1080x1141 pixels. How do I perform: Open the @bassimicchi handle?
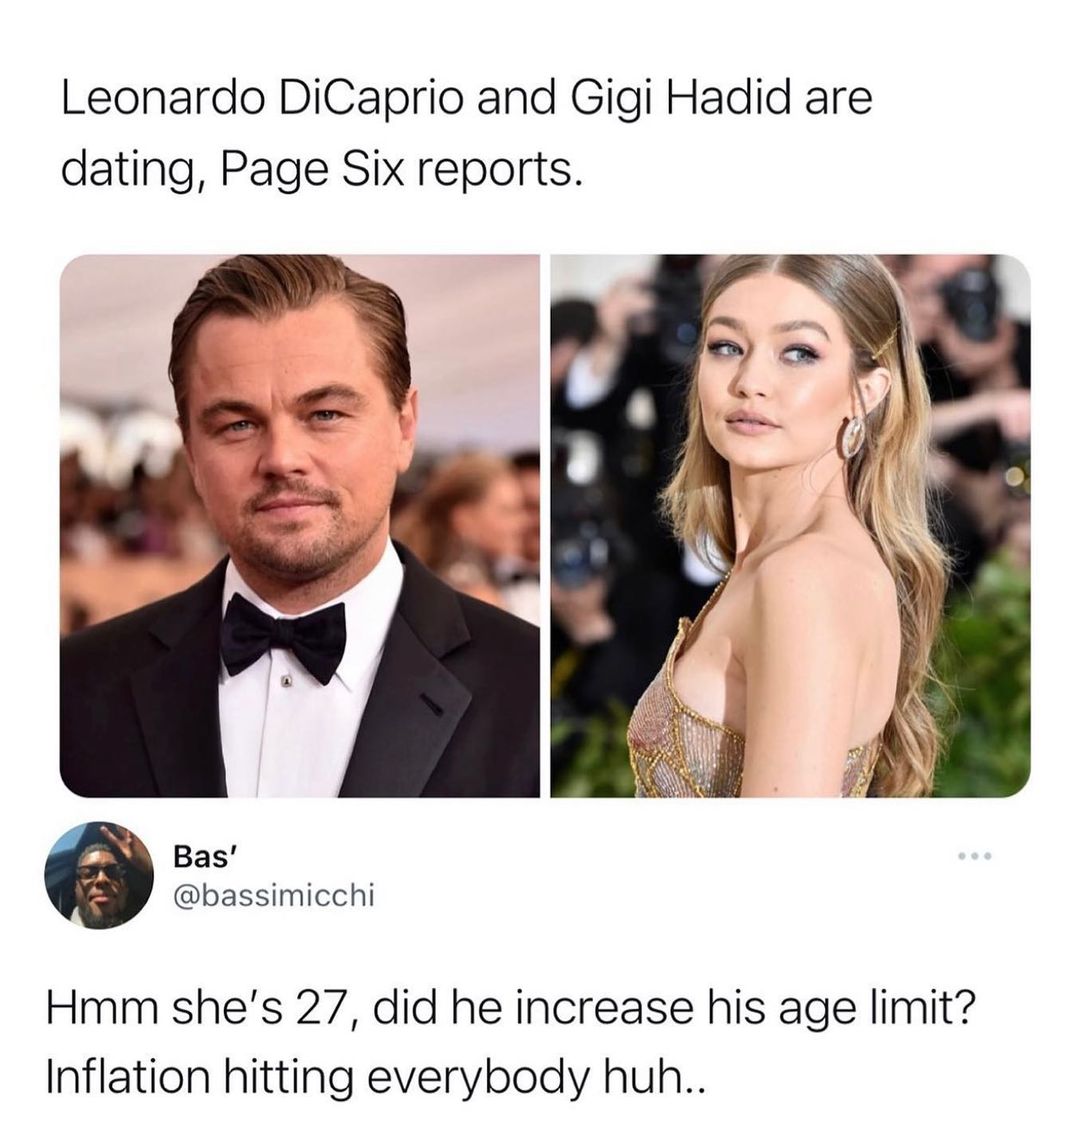pos(274,894)
